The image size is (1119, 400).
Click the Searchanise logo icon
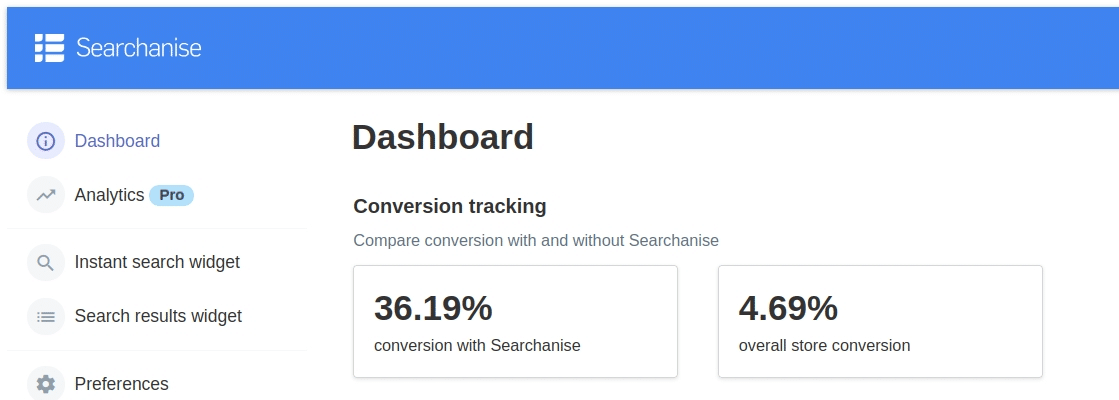click(x=49, y=48)
